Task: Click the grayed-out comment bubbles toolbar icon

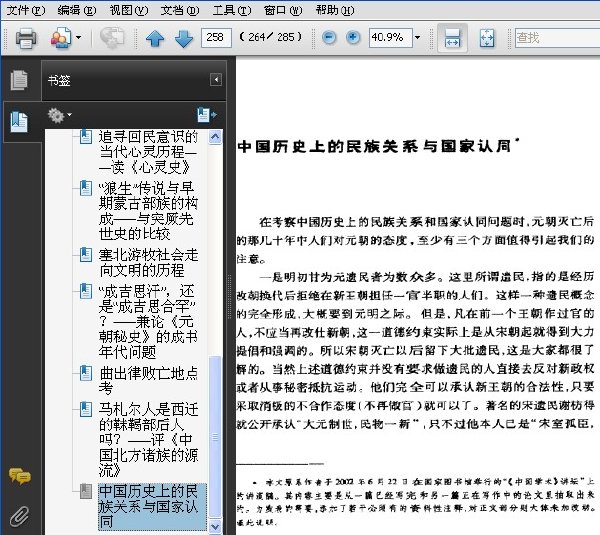Action: click(x=112, y=38)
